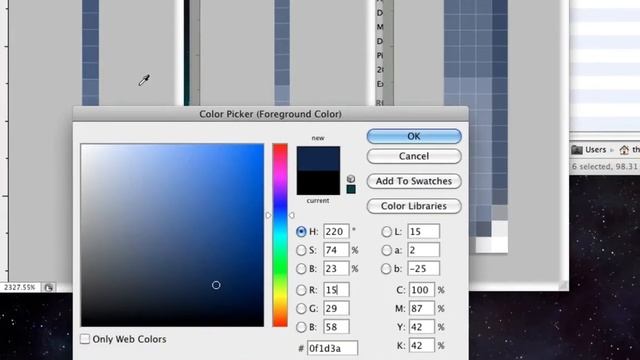Click the saturation field showing 74
640x360 pixels.
click(336, 250)
